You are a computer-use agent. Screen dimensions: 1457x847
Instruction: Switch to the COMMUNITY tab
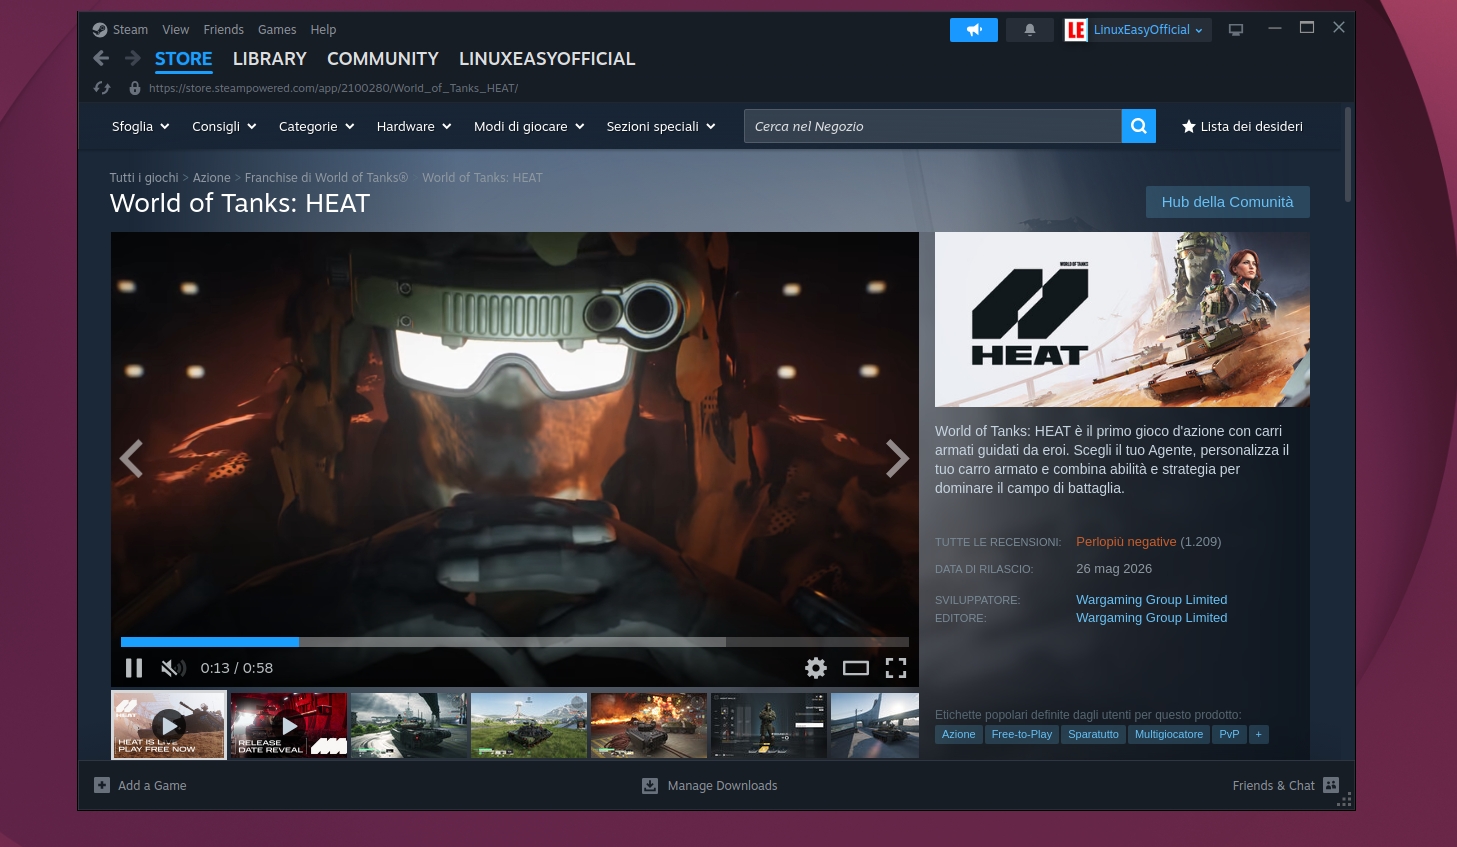pyautogui.click(x=383, y=59)
